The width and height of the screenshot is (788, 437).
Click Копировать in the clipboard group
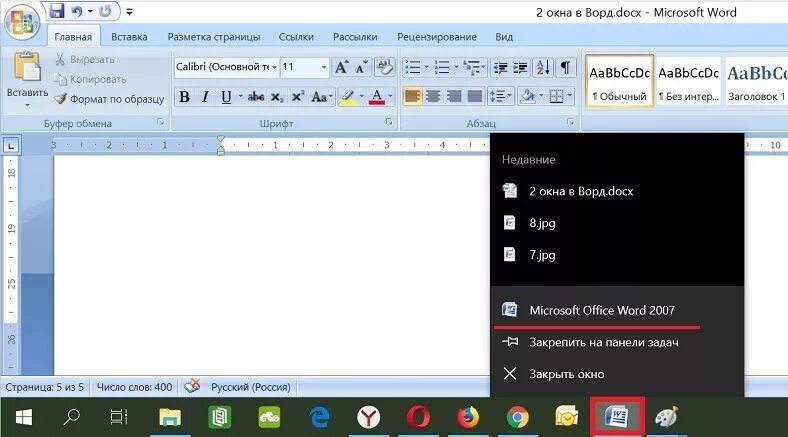(x=90, y=79)
